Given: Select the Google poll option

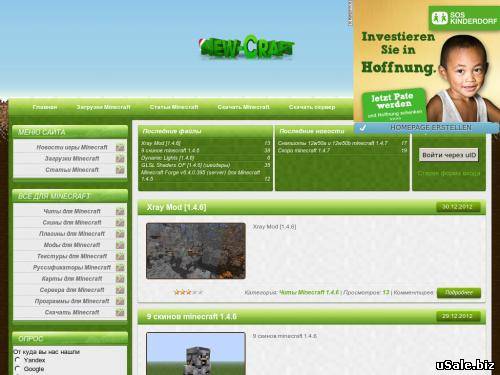Looking at the screenshot, I should click(x=18, y=369).
